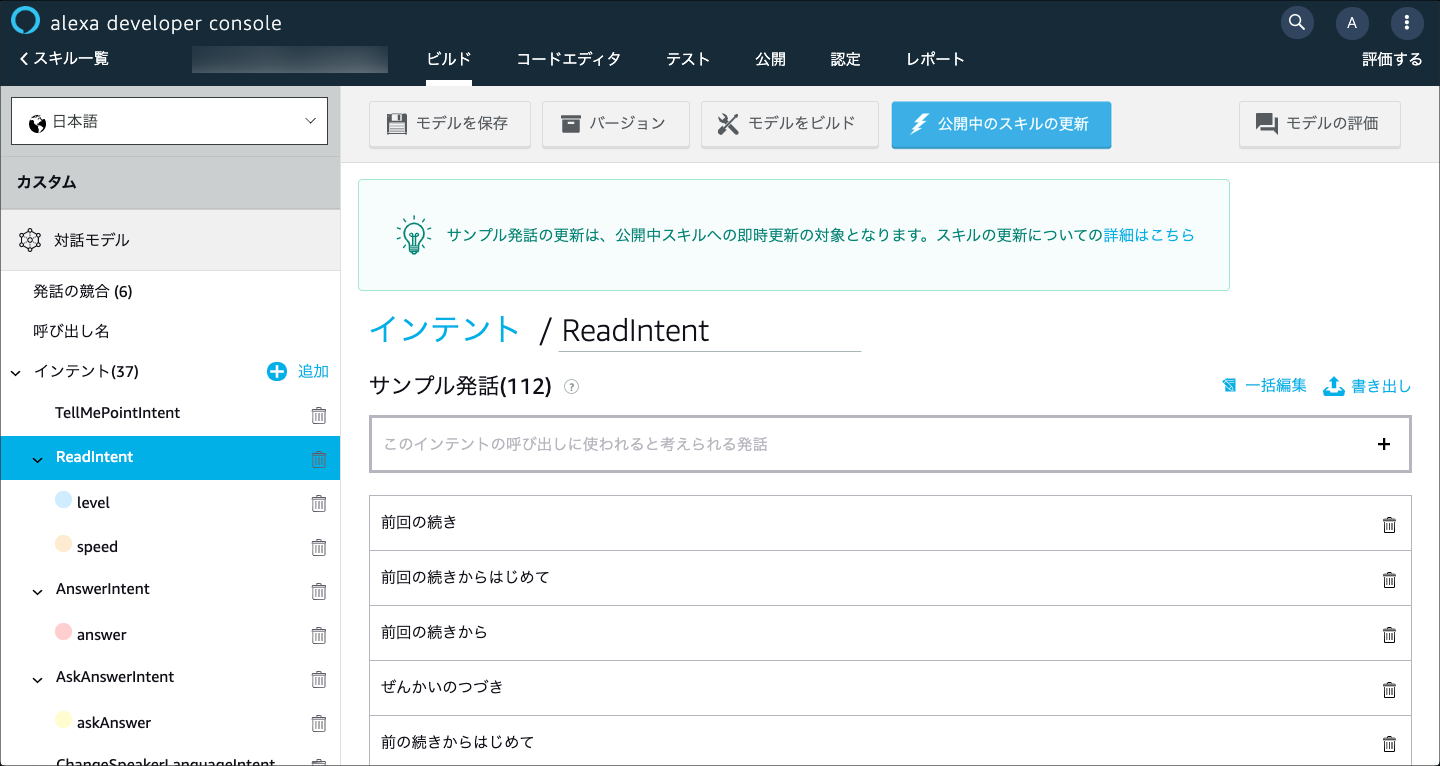This screenshot has width=1440, height=766.
Task: Collapse the インテント(37) section
Action: tap(16, 373)
